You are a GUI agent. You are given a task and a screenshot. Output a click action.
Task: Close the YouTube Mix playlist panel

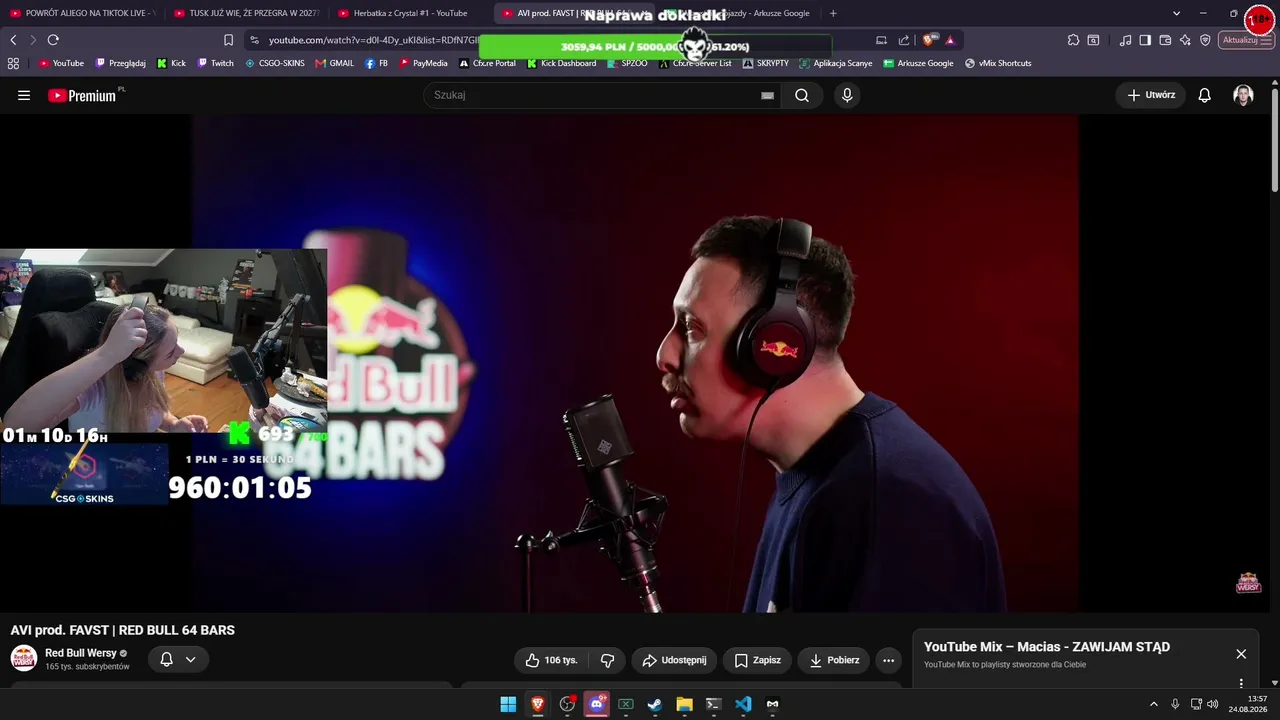pyautogui.click(x=1241, y=654)
